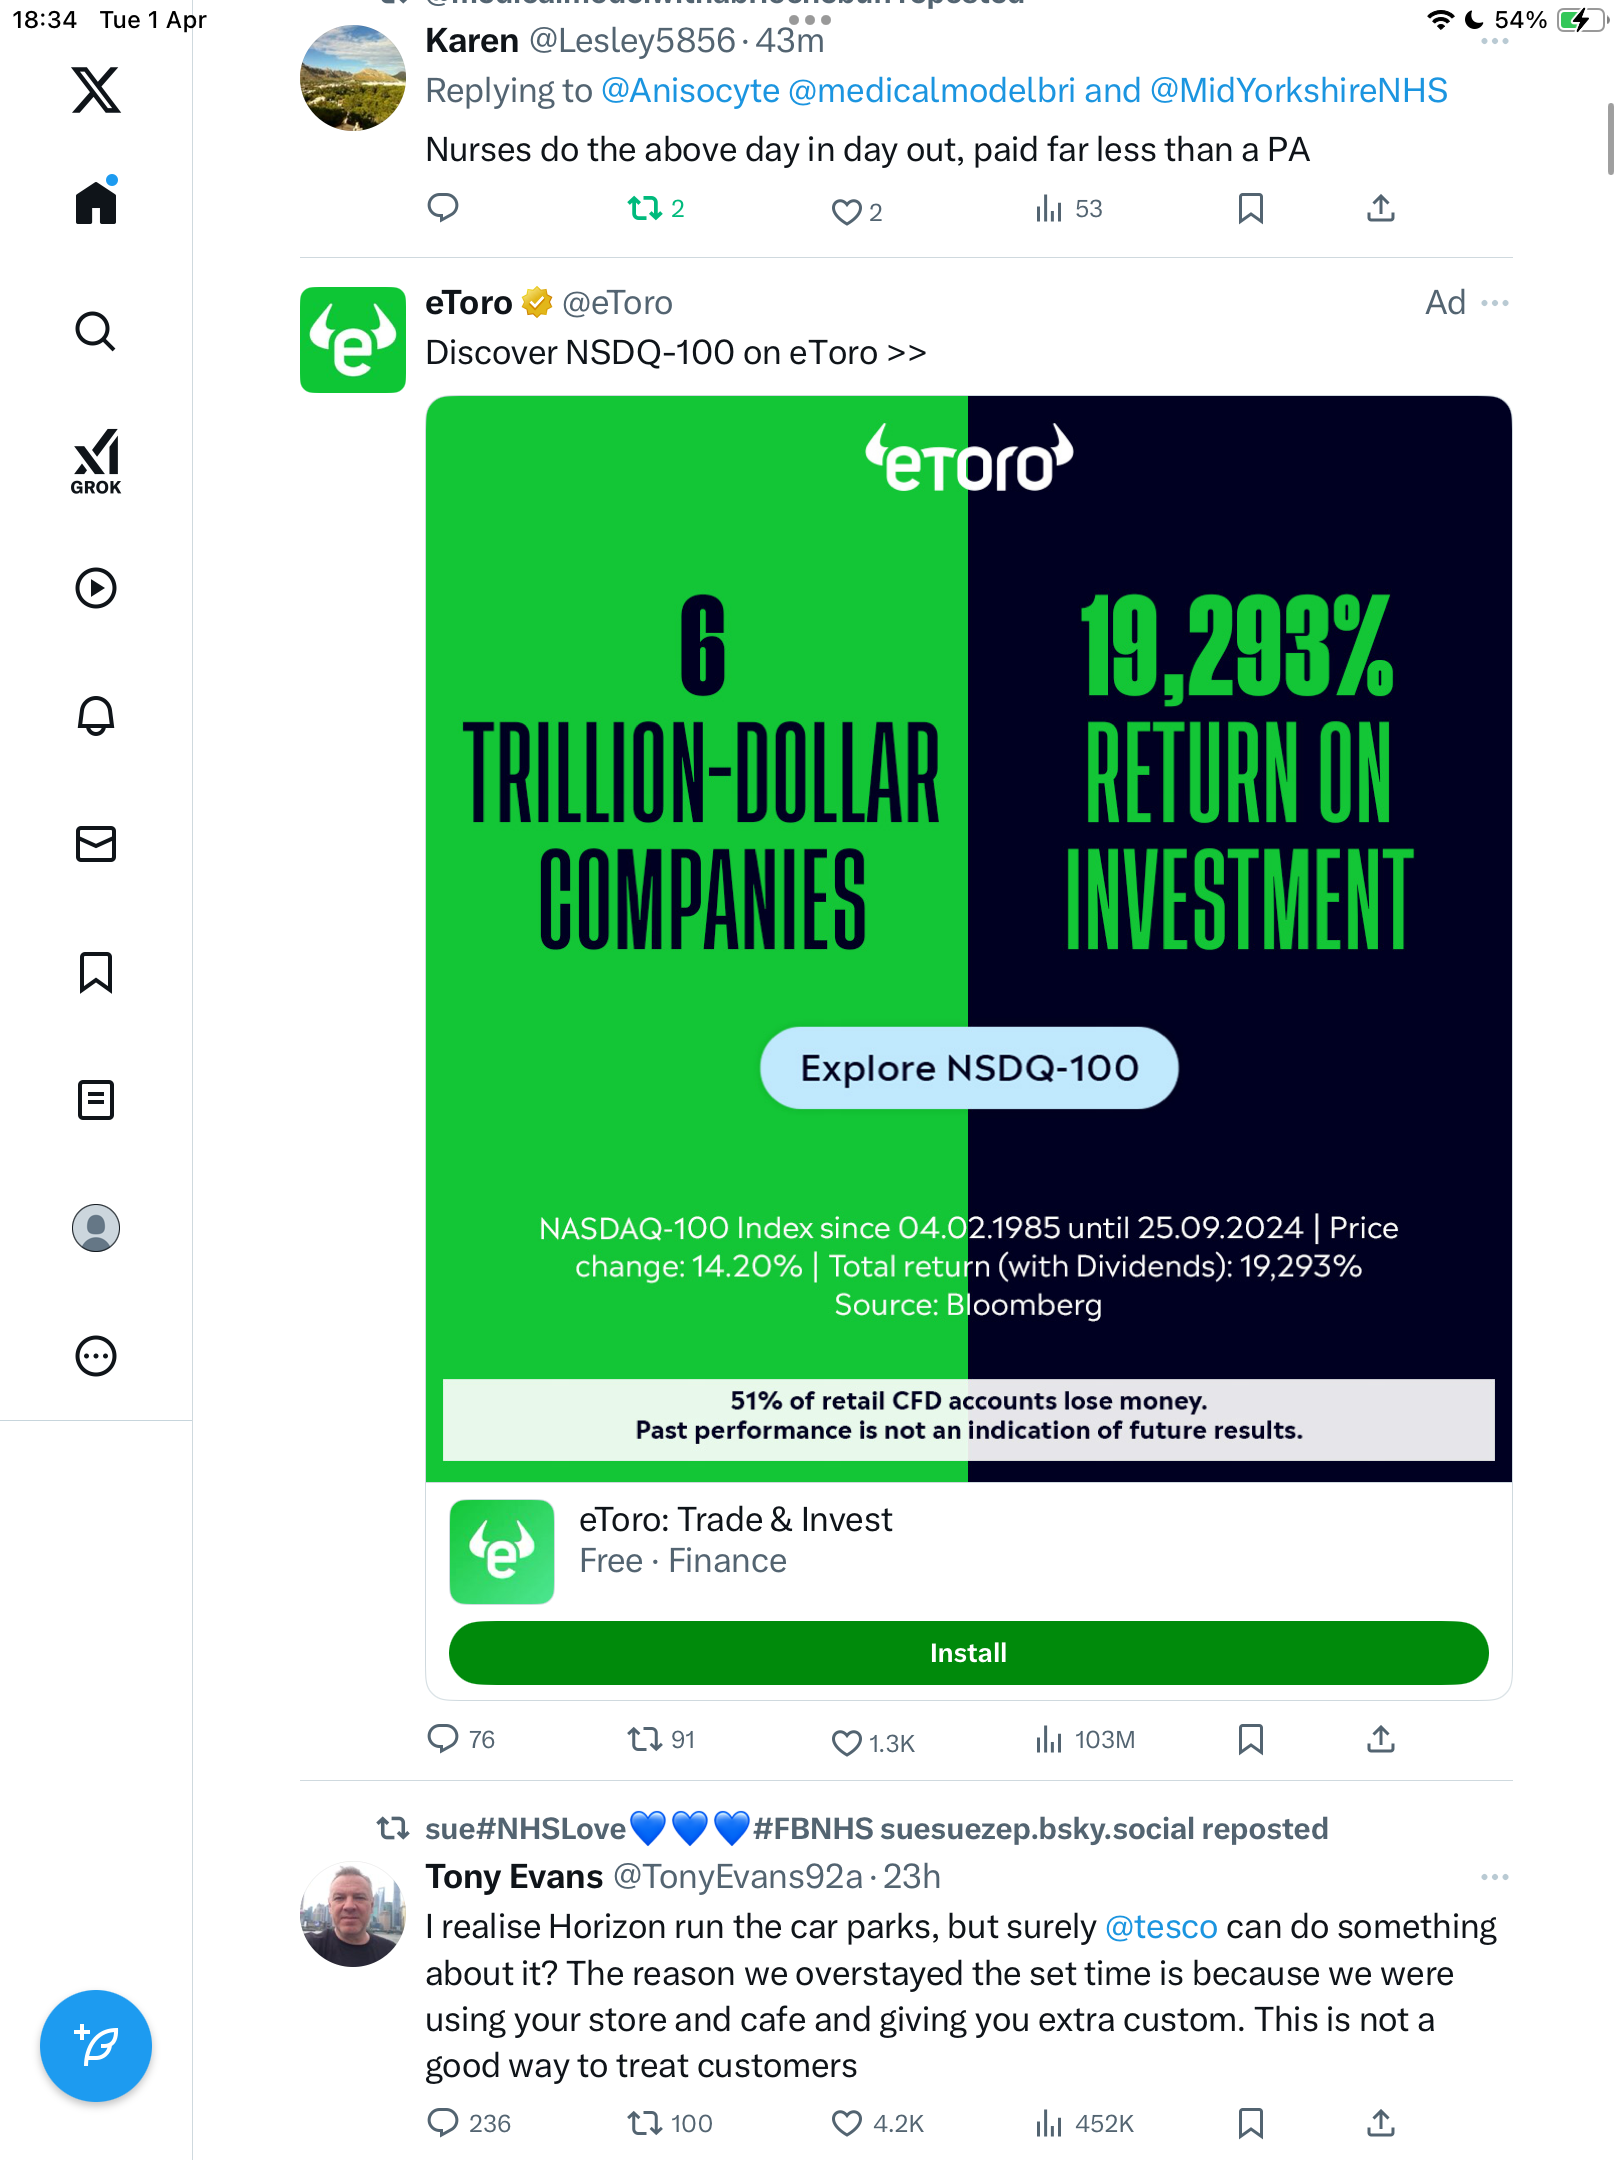The height and width of the screenshot is (2160, 1620).
Task: Open the Grok assistant from sidebar
Action: pyautogui.click(x=96, y=461)
